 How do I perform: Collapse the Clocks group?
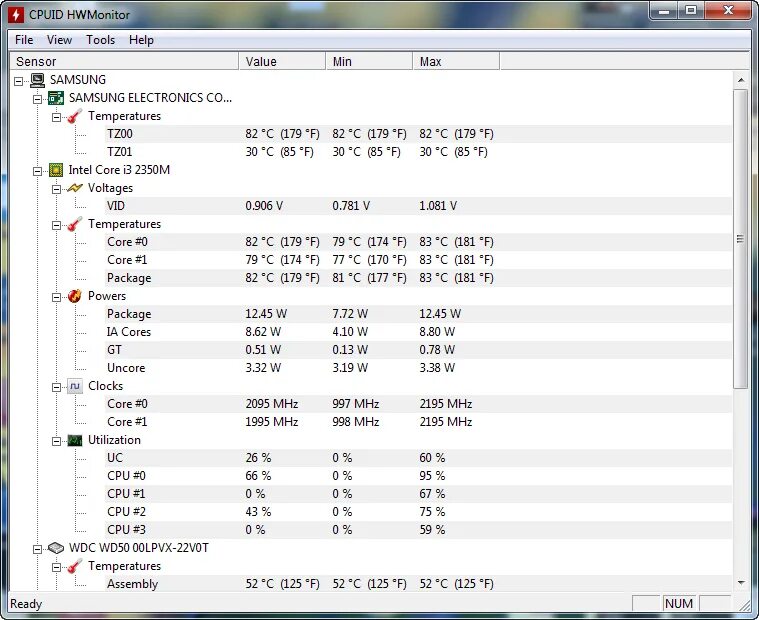[x=56, y=387]
